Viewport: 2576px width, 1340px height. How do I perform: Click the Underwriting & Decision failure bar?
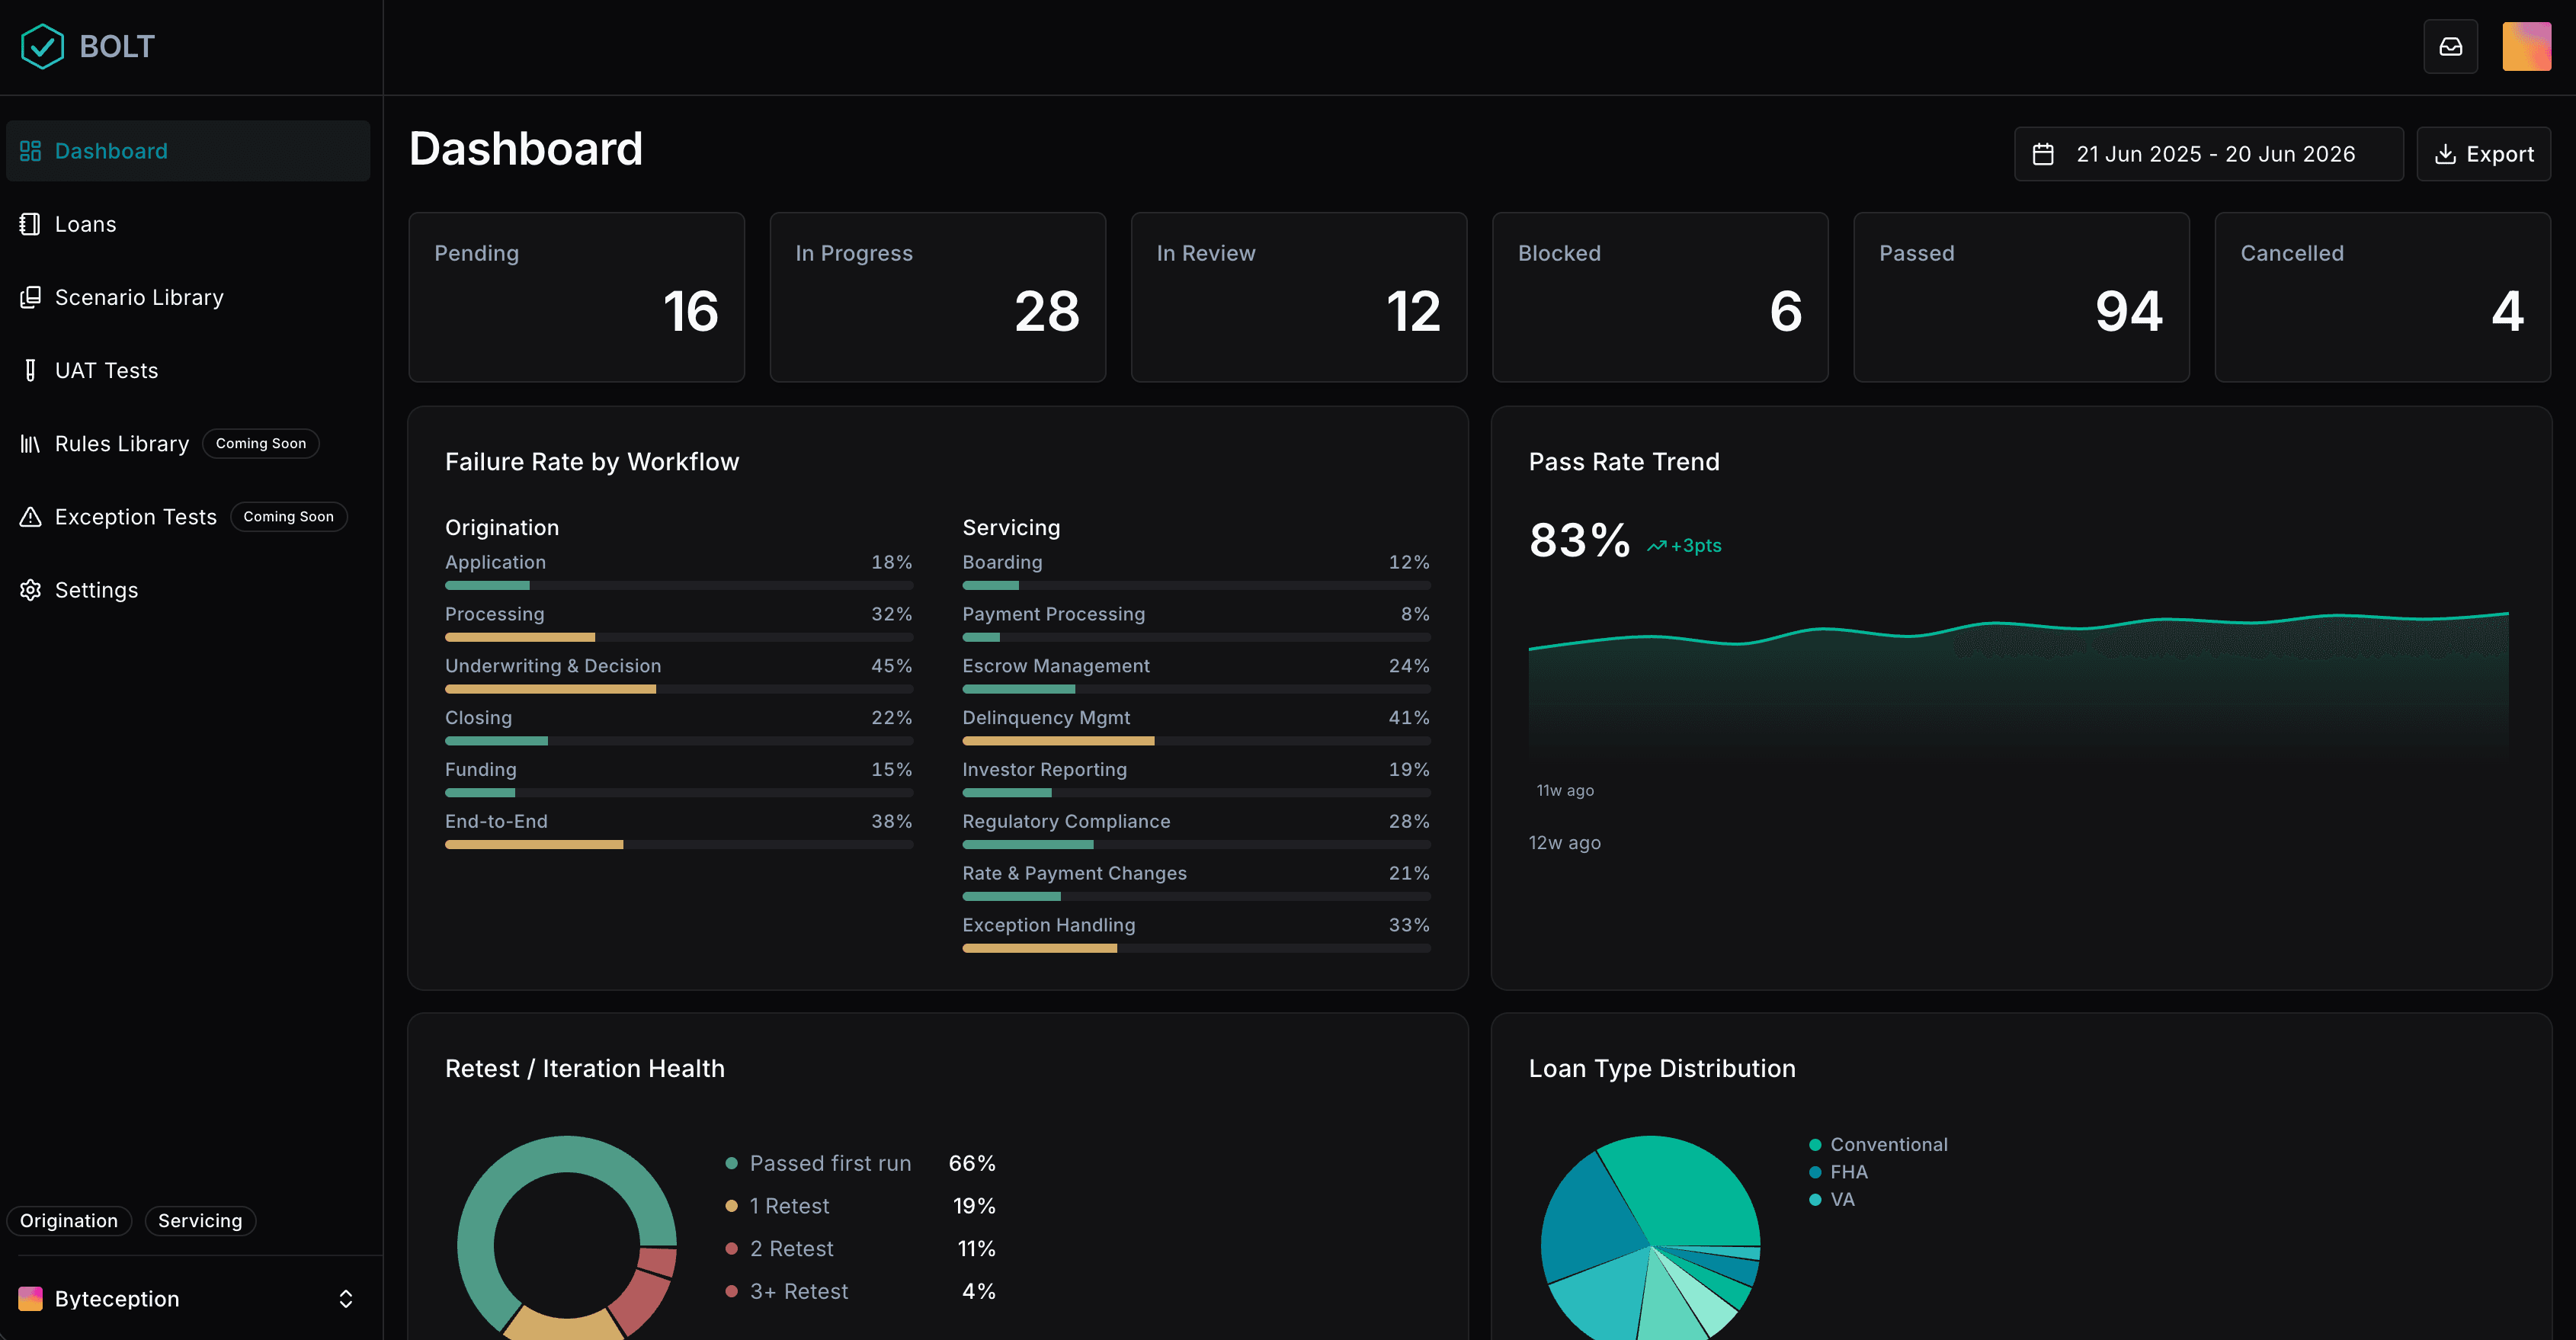(x=679, y=689)
